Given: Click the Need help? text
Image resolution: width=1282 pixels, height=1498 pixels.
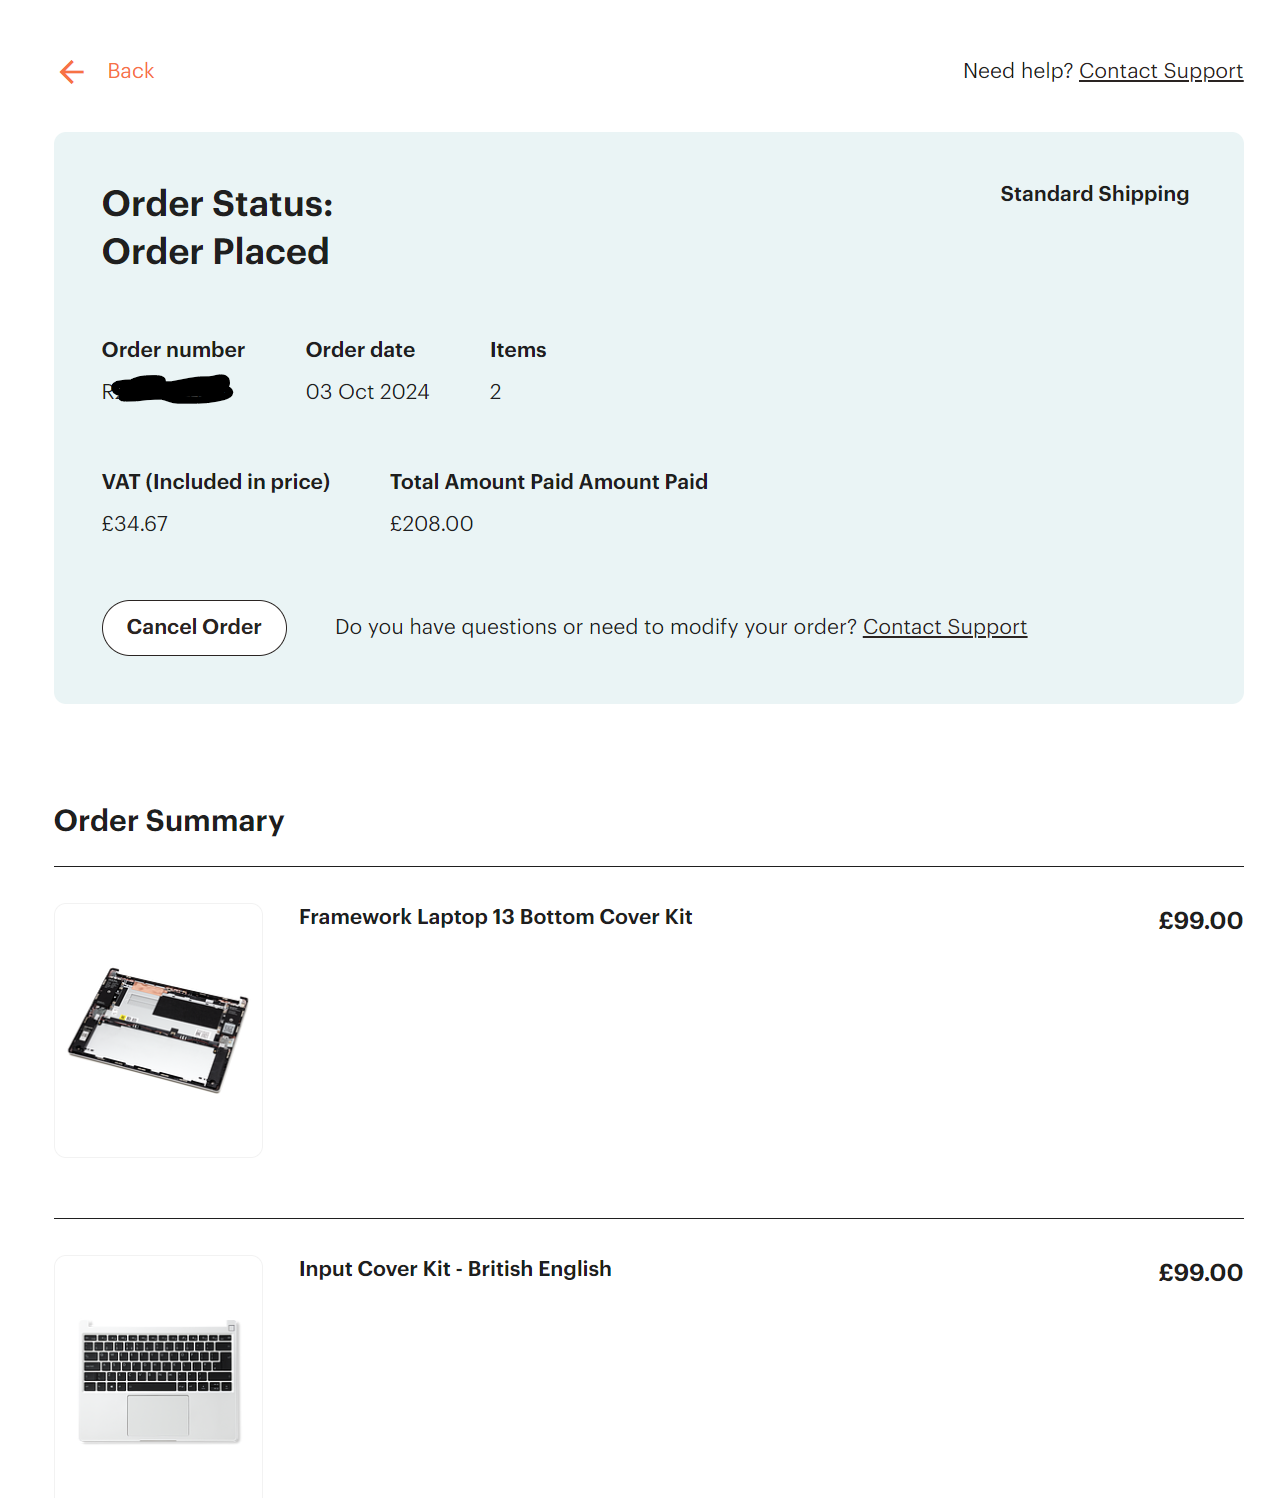Looking at the screenshot, I should pyautogui.click(x=1017, y=71).
